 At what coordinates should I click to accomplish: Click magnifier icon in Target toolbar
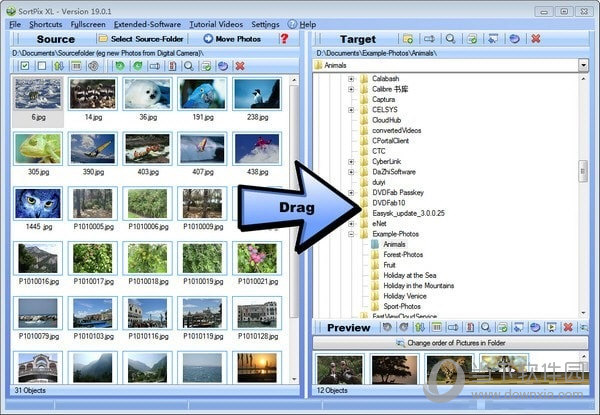click(x=450, y=39)
